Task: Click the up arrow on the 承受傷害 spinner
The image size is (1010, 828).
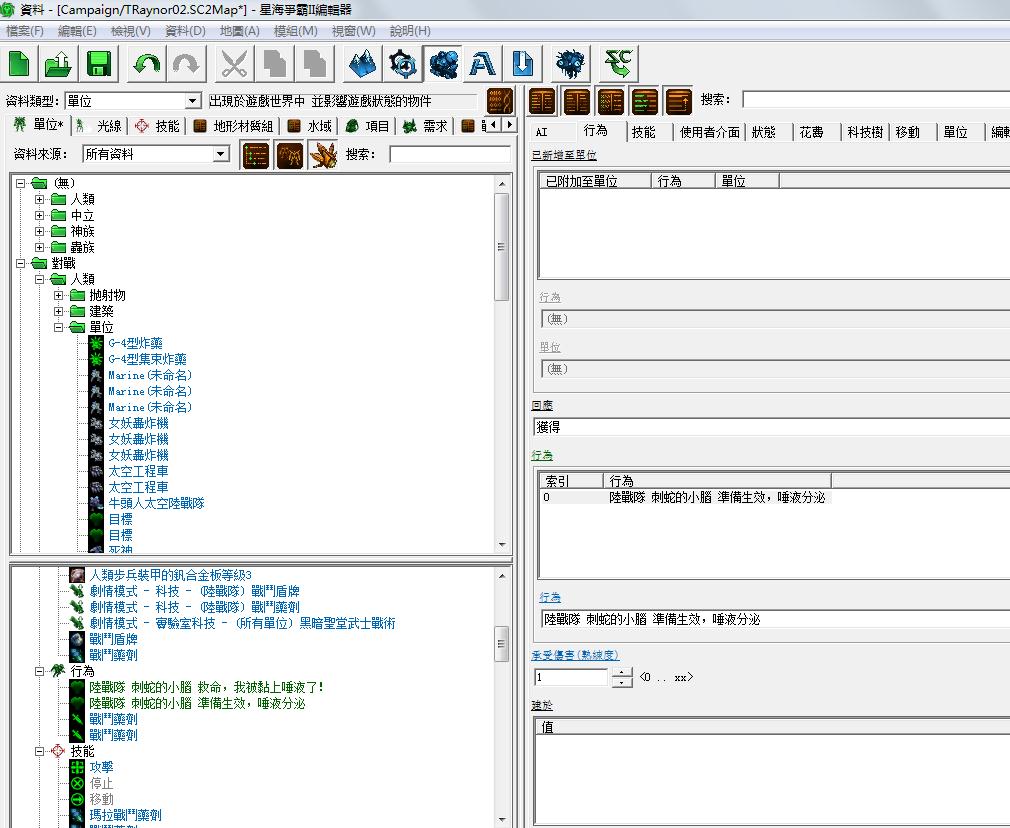Action: click(x=622, y=672)
